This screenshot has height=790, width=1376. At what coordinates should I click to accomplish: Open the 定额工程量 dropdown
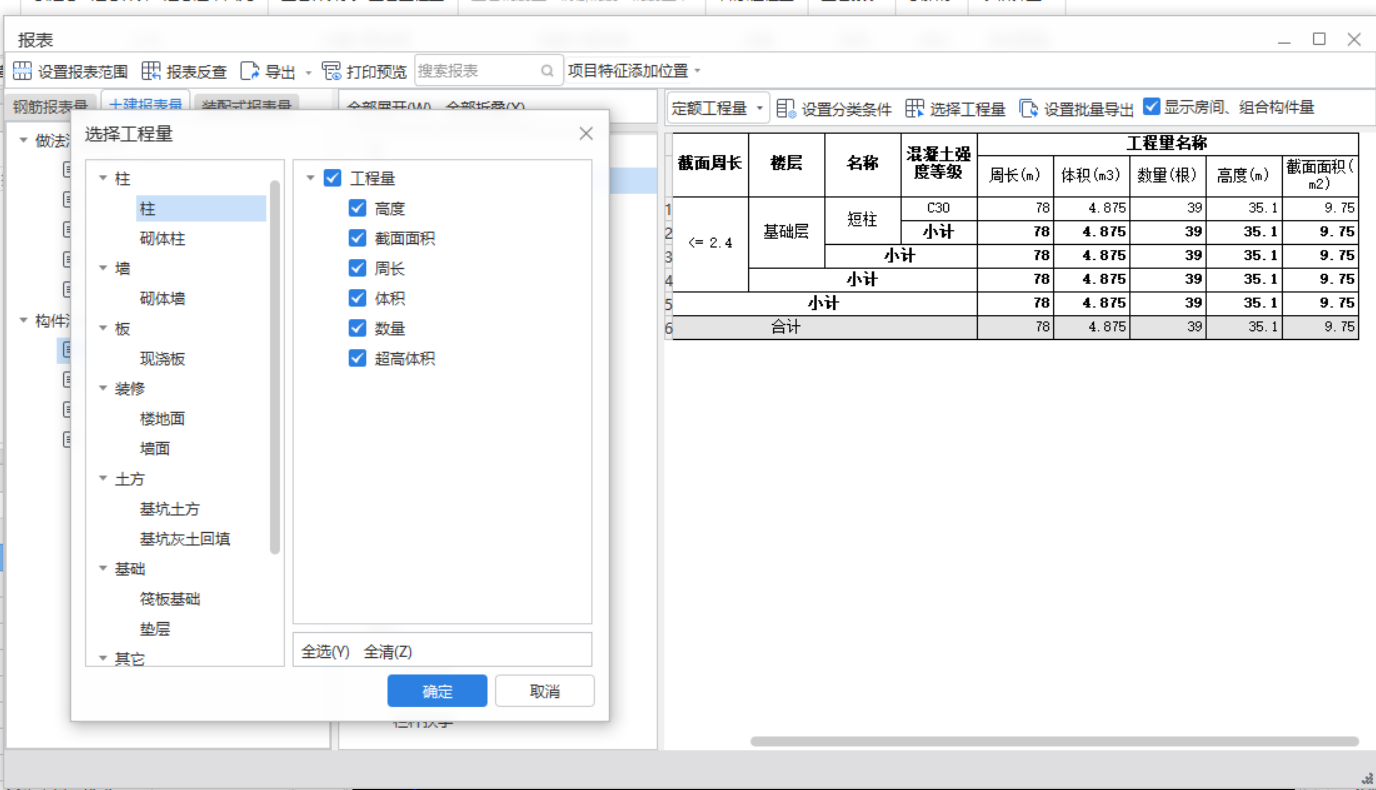[x=718, y=108]
